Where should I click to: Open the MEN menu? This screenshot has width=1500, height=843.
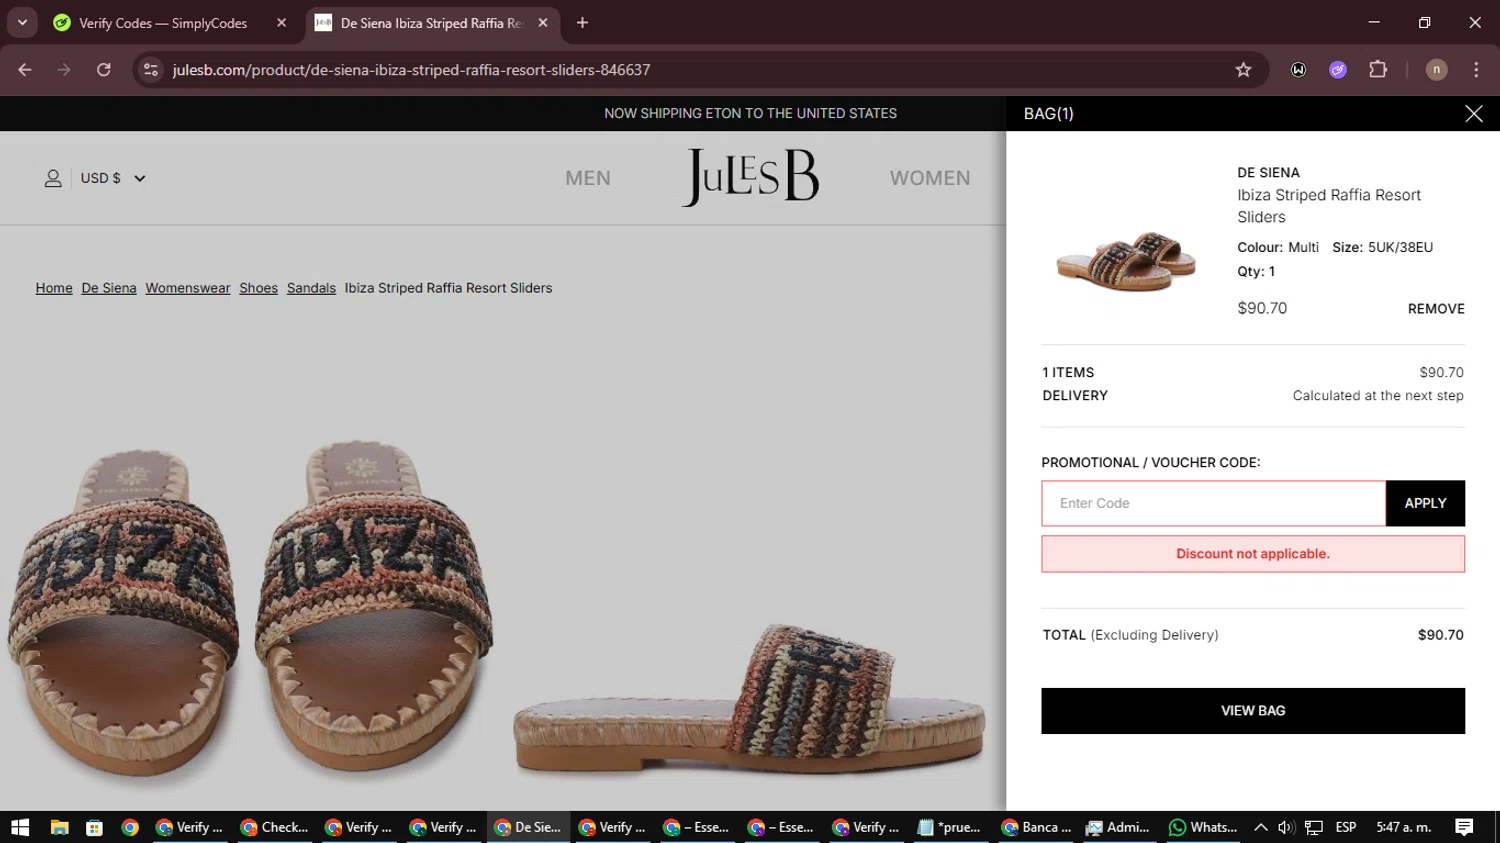[588, 178]
